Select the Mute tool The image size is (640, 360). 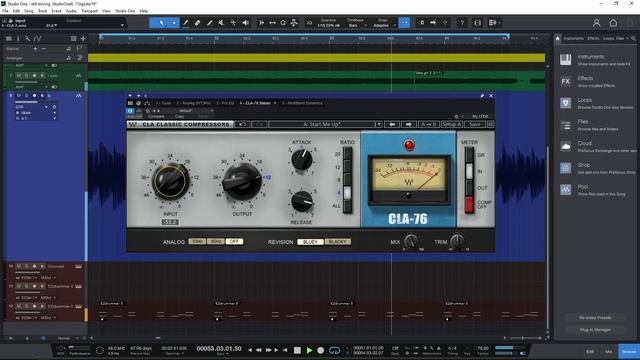tap(221, 23)
